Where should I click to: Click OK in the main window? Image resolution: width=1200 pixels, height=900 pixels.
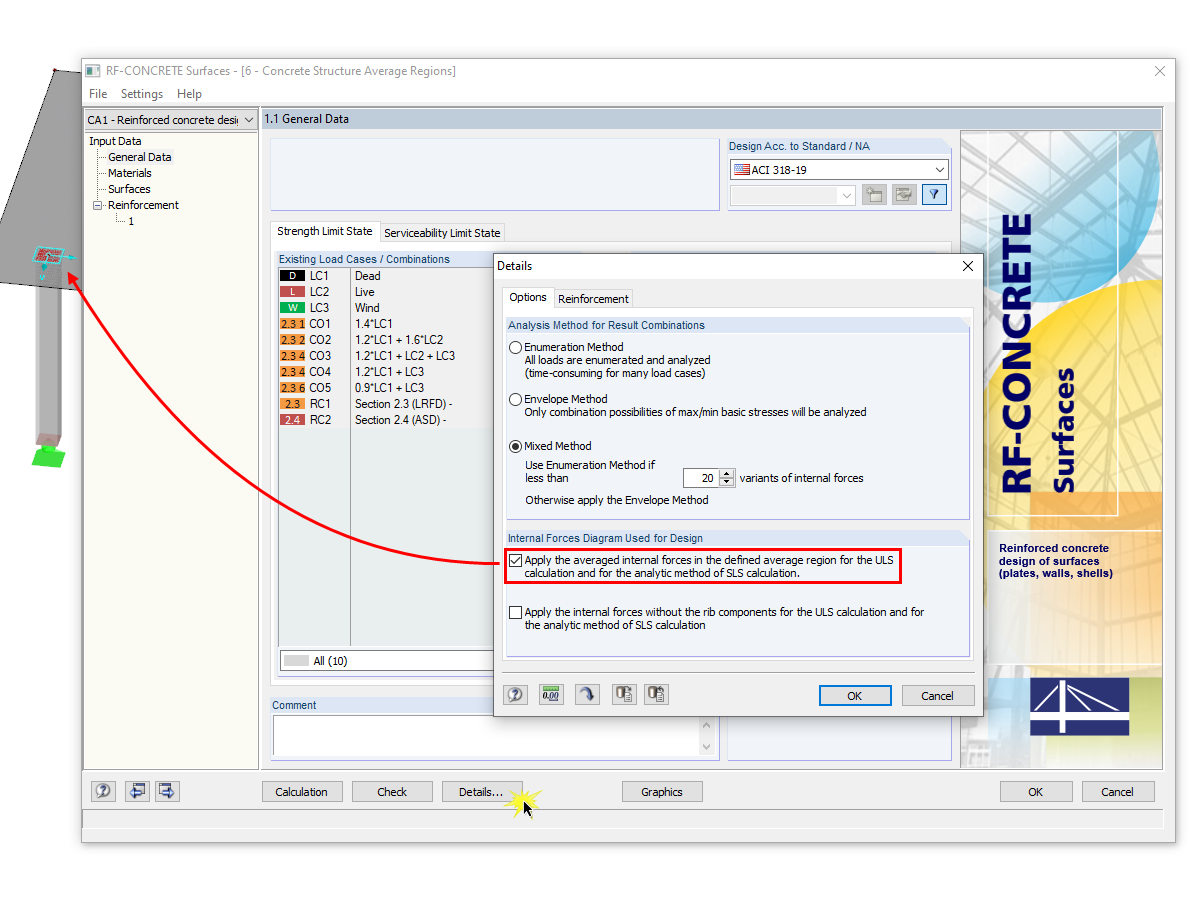coord(1036,791)
